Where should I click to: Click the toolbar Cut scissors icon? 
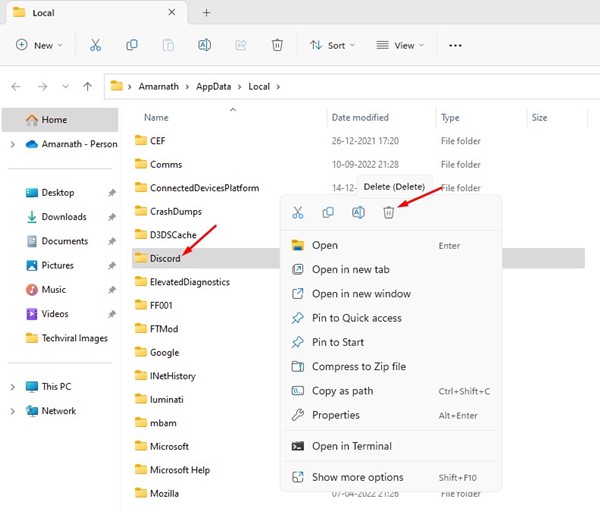[x=95, y=45]
